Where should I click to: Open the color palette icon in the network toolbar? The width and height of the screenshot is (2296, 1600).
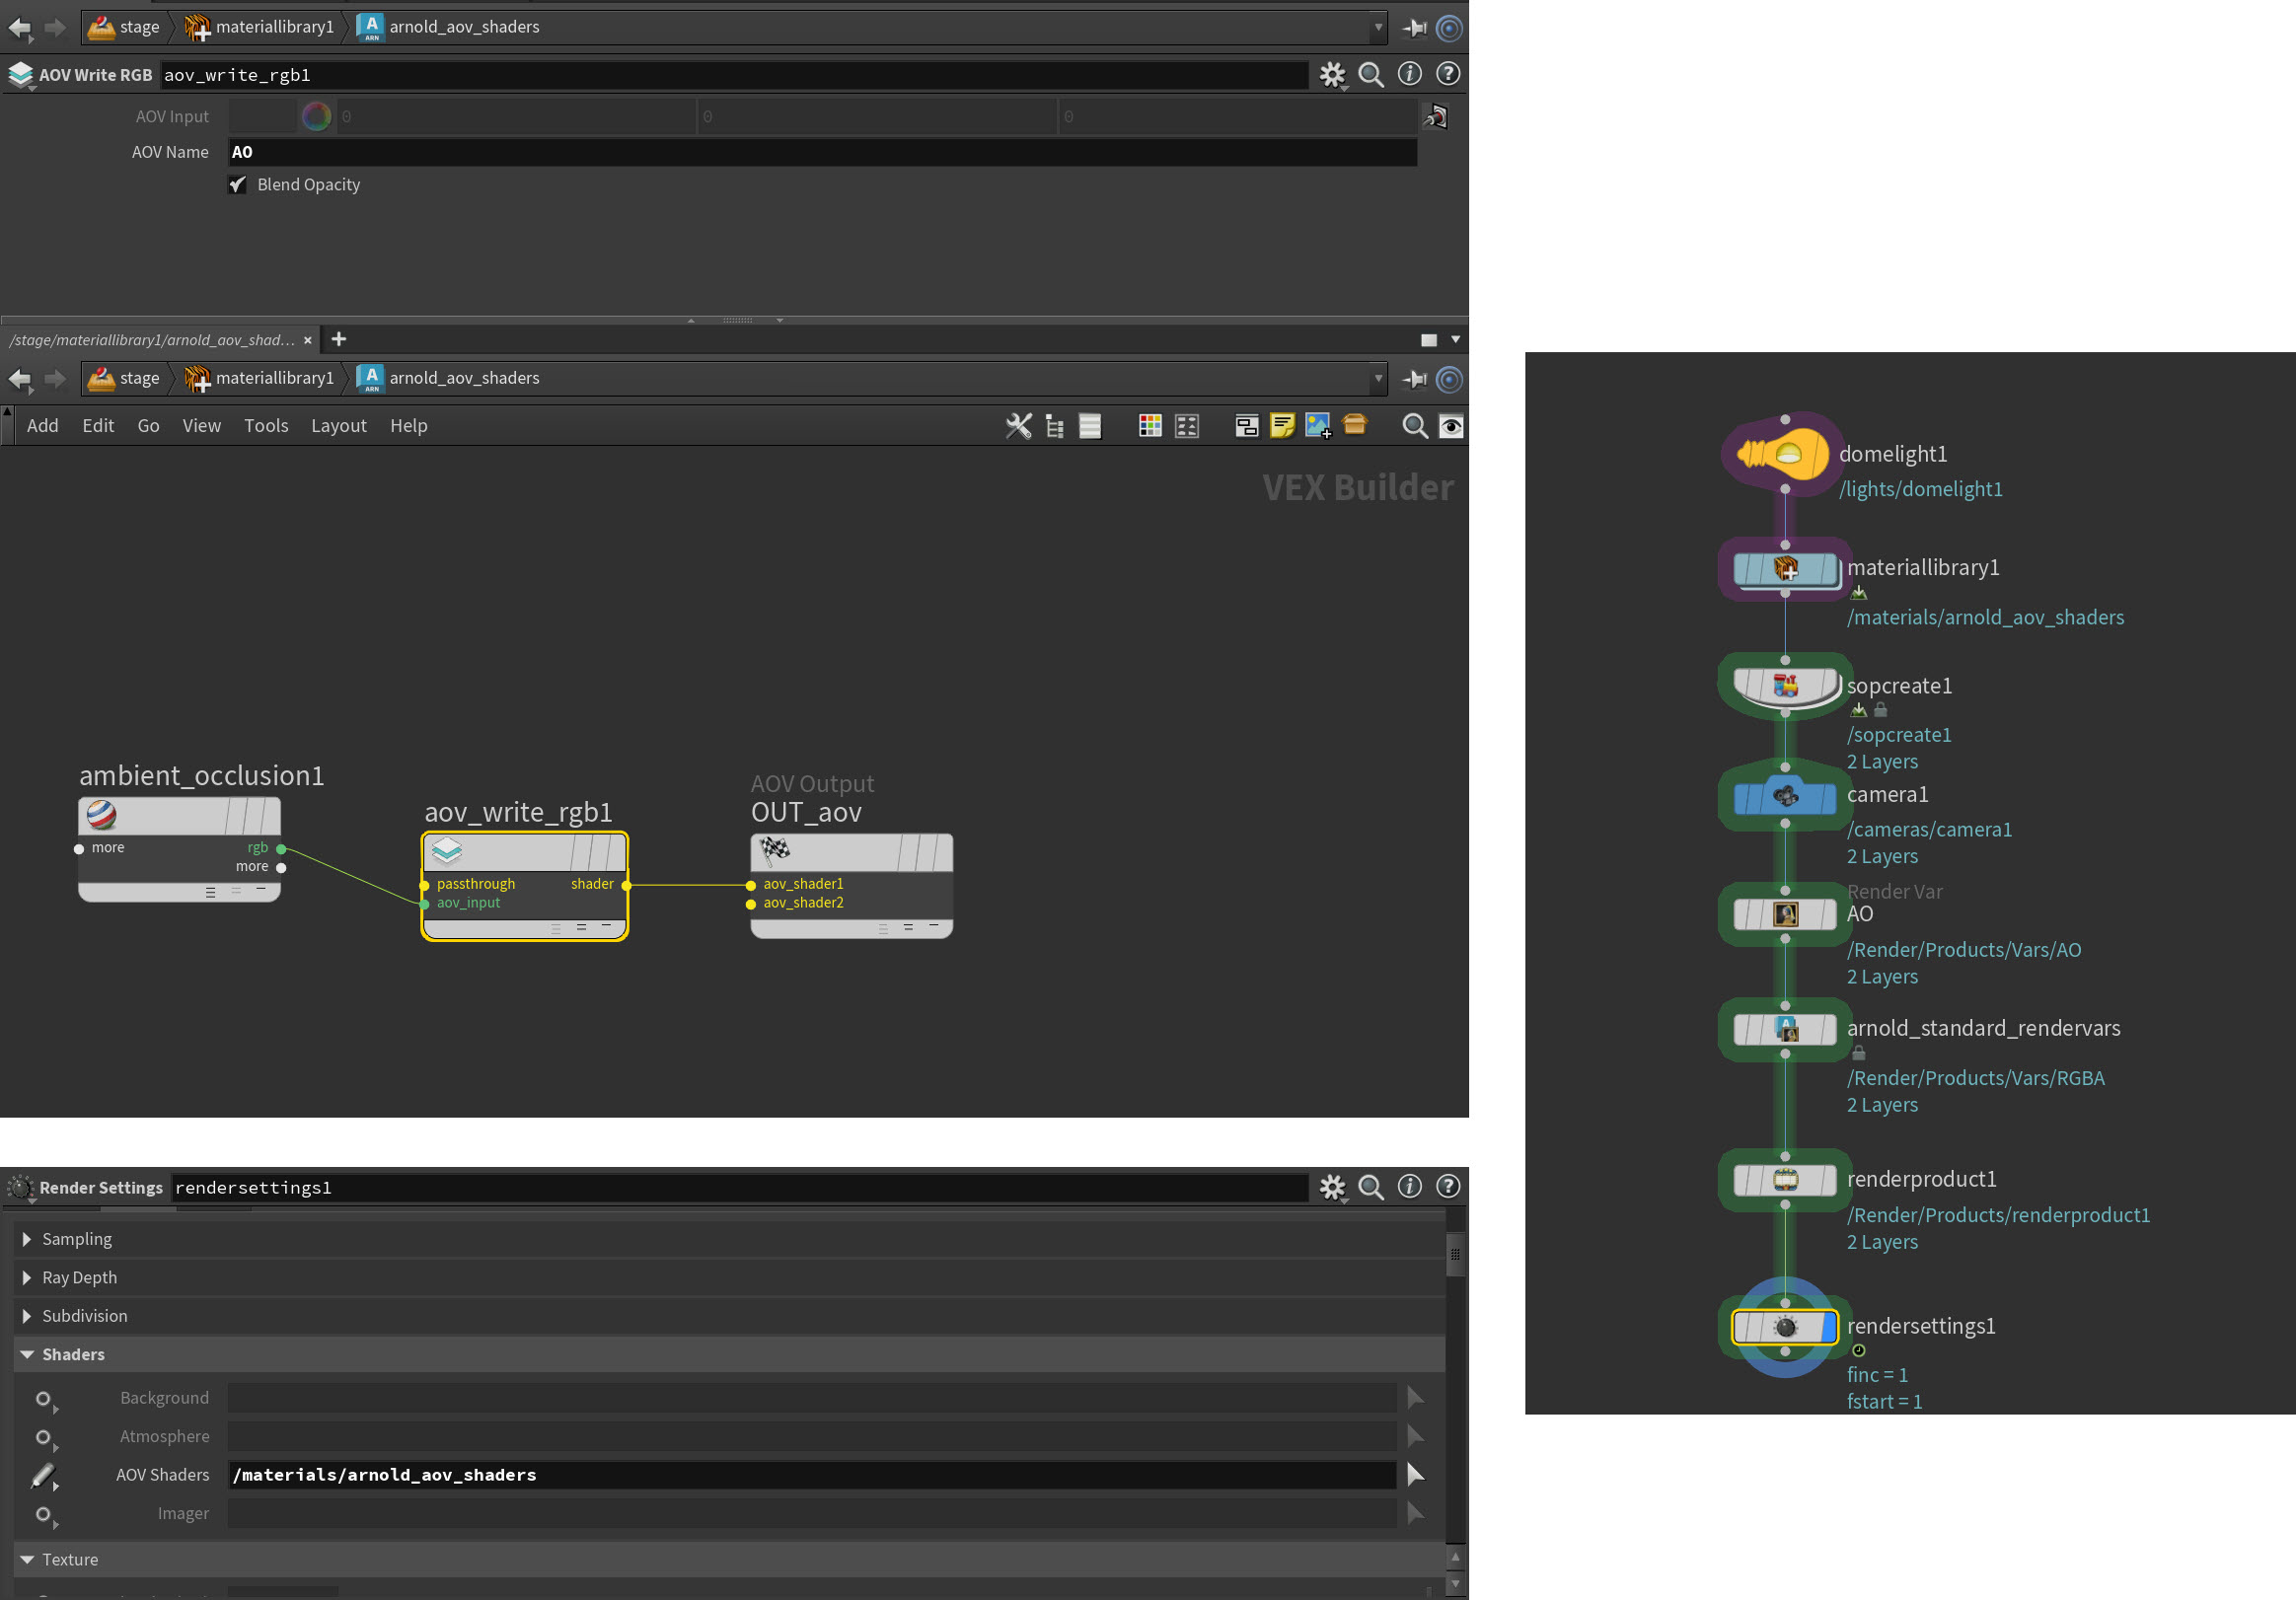1149,425
